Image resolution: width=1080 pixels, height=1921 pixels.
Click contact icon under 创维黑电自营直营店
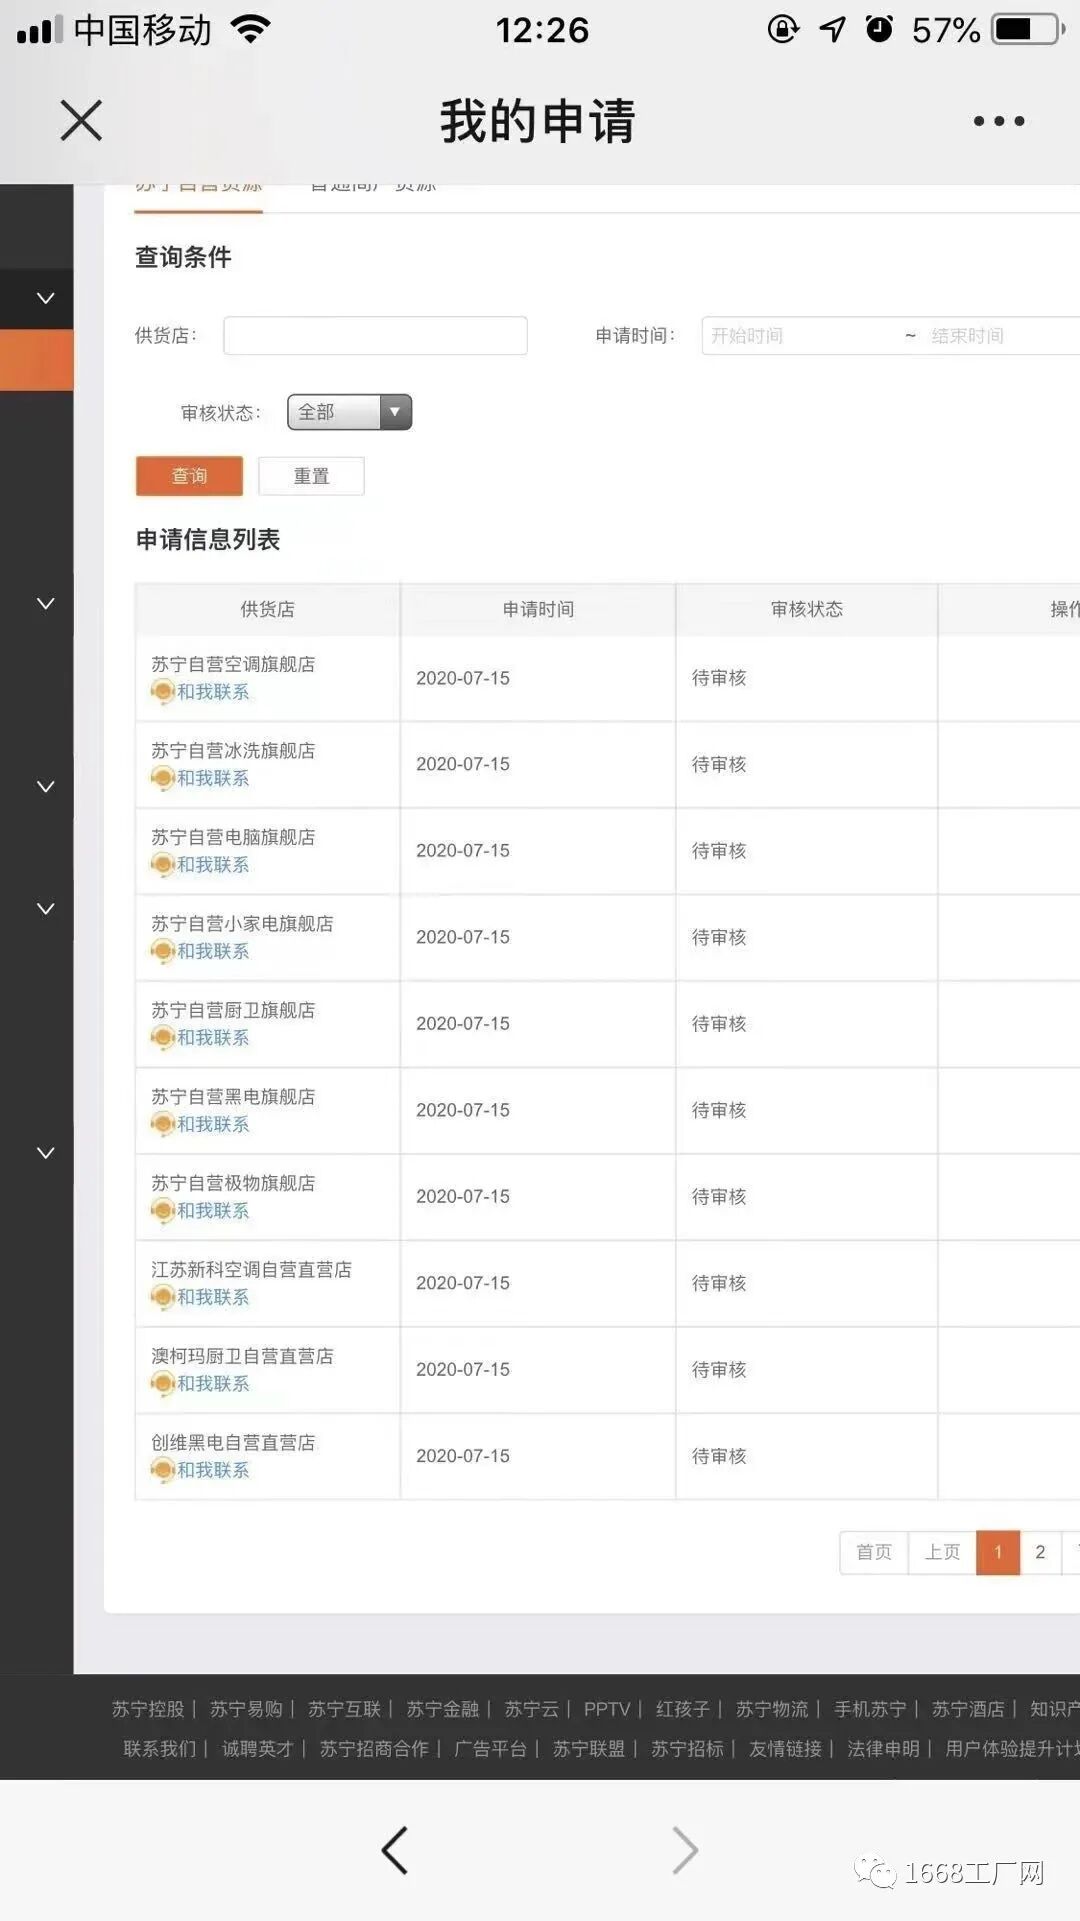pyautogui.click(x=162, y=1471)
